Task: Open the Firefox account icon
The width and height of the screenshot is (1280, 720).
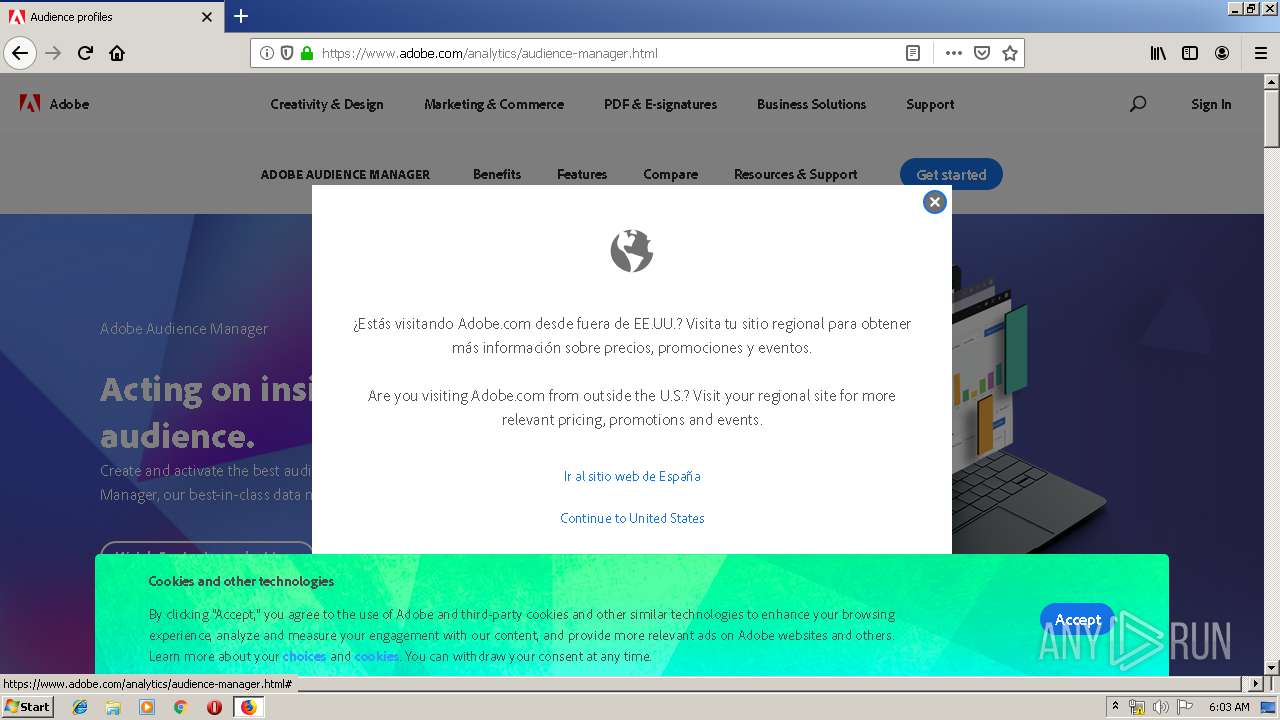Action: (1222, 53)
